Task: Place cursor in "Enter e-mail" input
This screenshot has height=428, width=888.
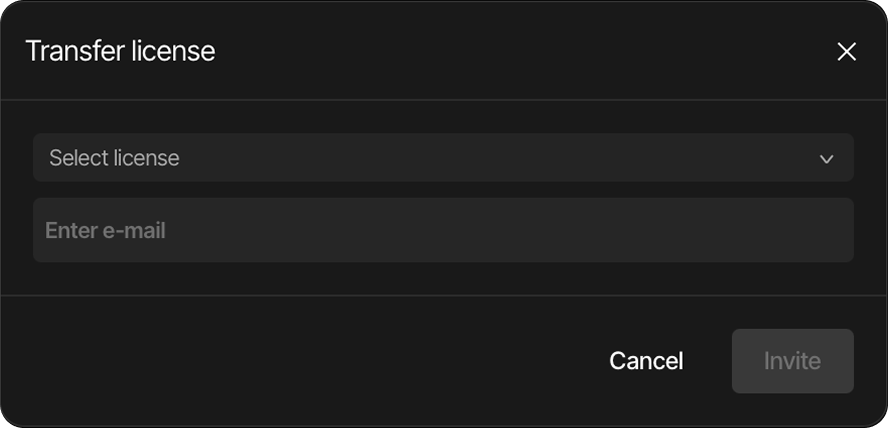Action: point(443,230)
